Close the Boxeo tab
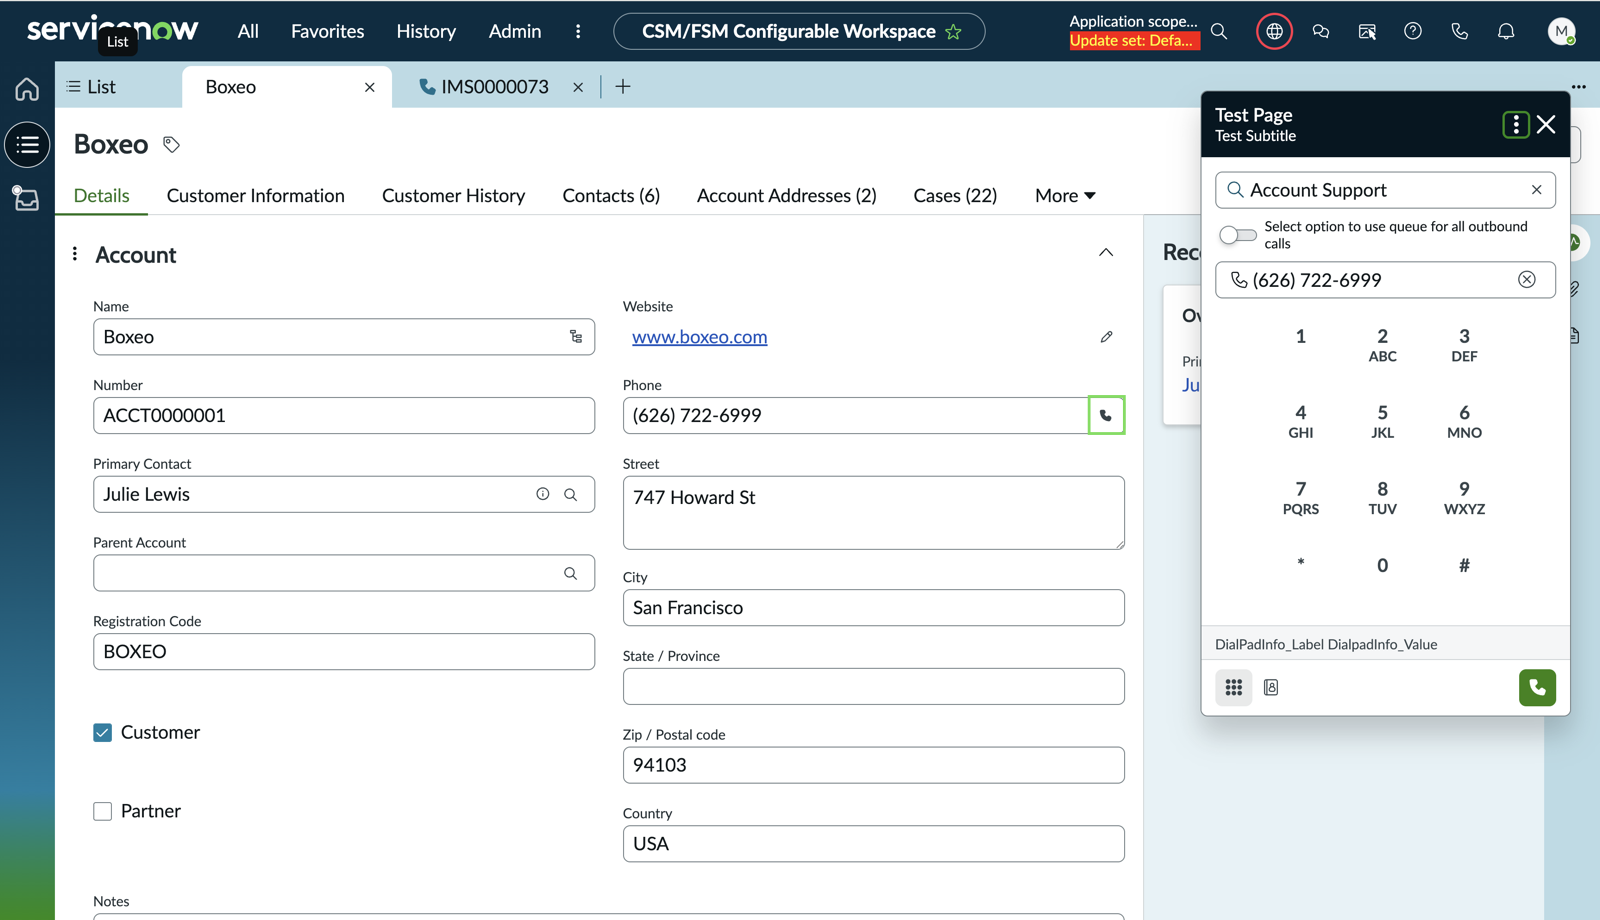The height and width of the screenshot is (920, 1600). click(370, 88)
